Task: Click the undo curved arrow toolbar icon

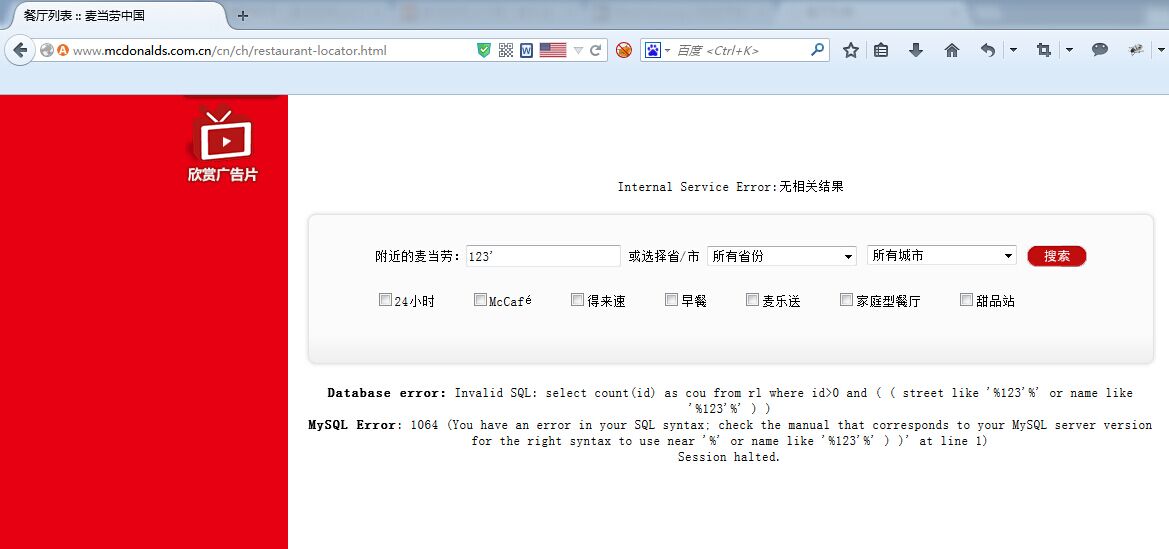Action: (x=988, y=50)
